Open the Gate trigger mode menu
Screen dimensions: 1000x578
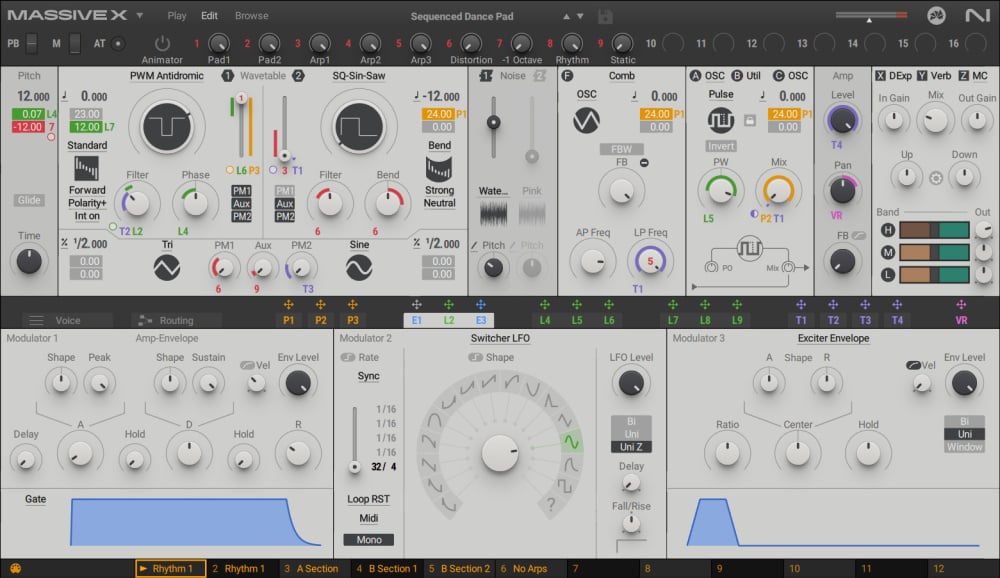tap(35, 499)
